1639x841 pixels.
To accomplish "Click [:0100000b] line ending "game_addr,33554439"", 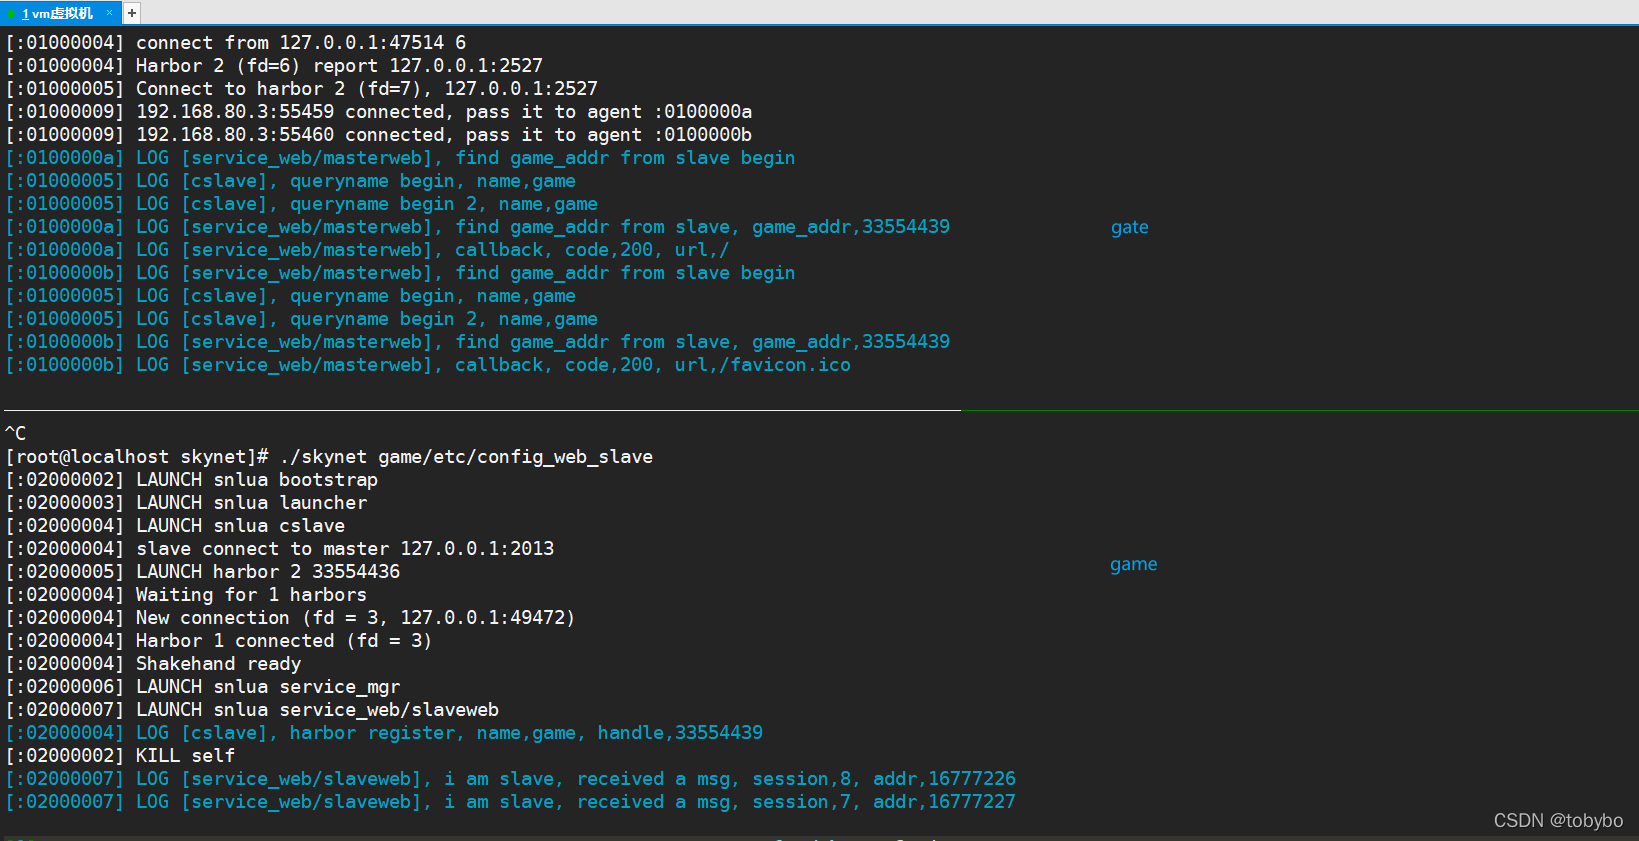I will 478,342.
